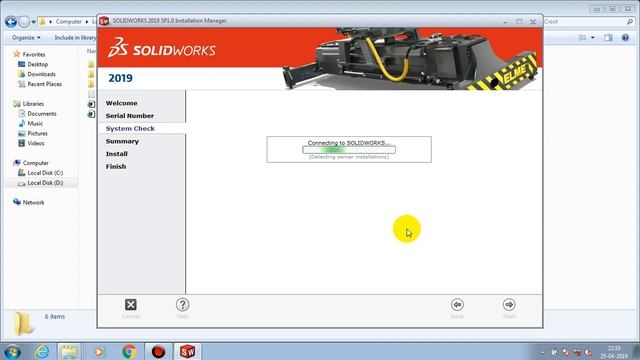The image size is (640, 360).
Task: Select Libraries in the navigation pane
Action: (33, 104)
